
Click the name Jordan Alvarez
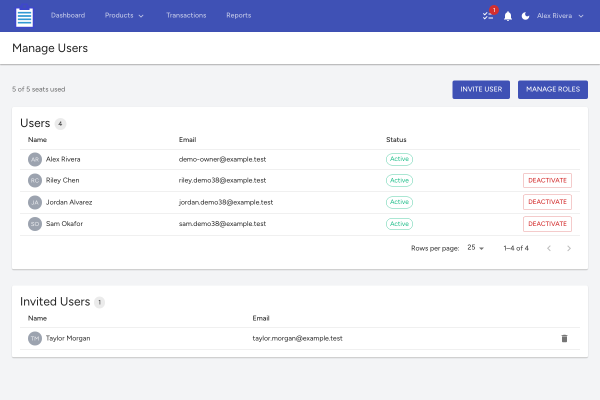tap(69, 202)
